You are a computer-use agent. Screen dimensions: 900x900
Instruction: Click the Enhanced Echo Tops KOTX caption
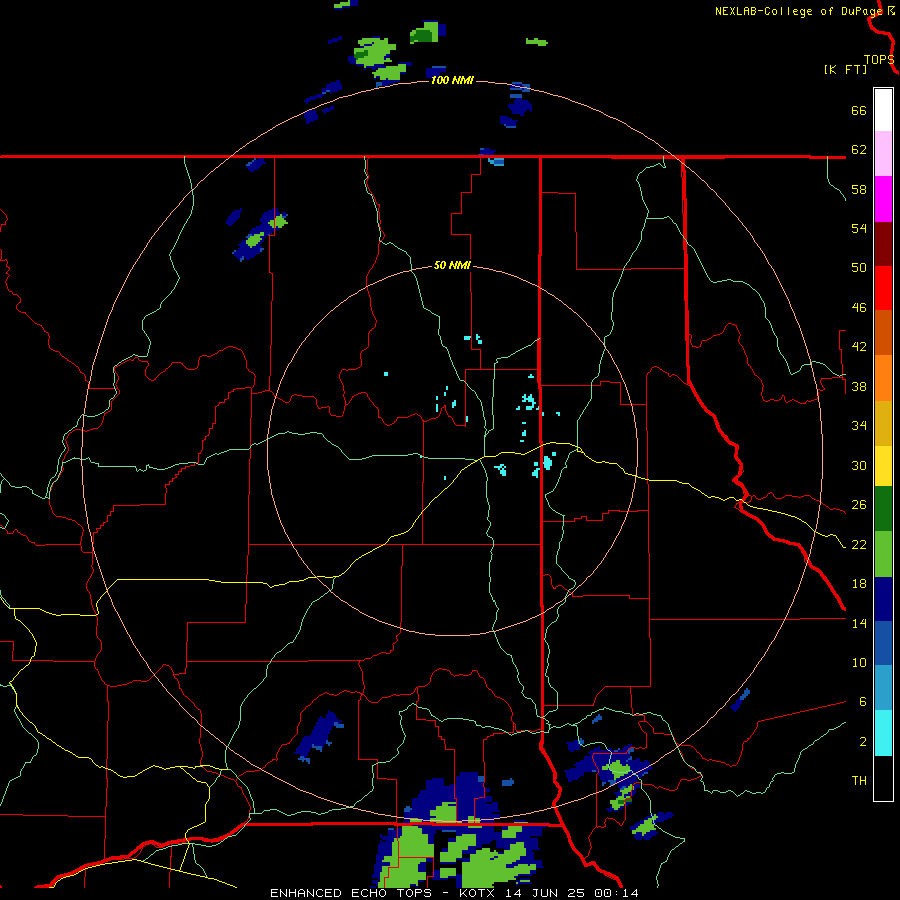coord(454,893)
